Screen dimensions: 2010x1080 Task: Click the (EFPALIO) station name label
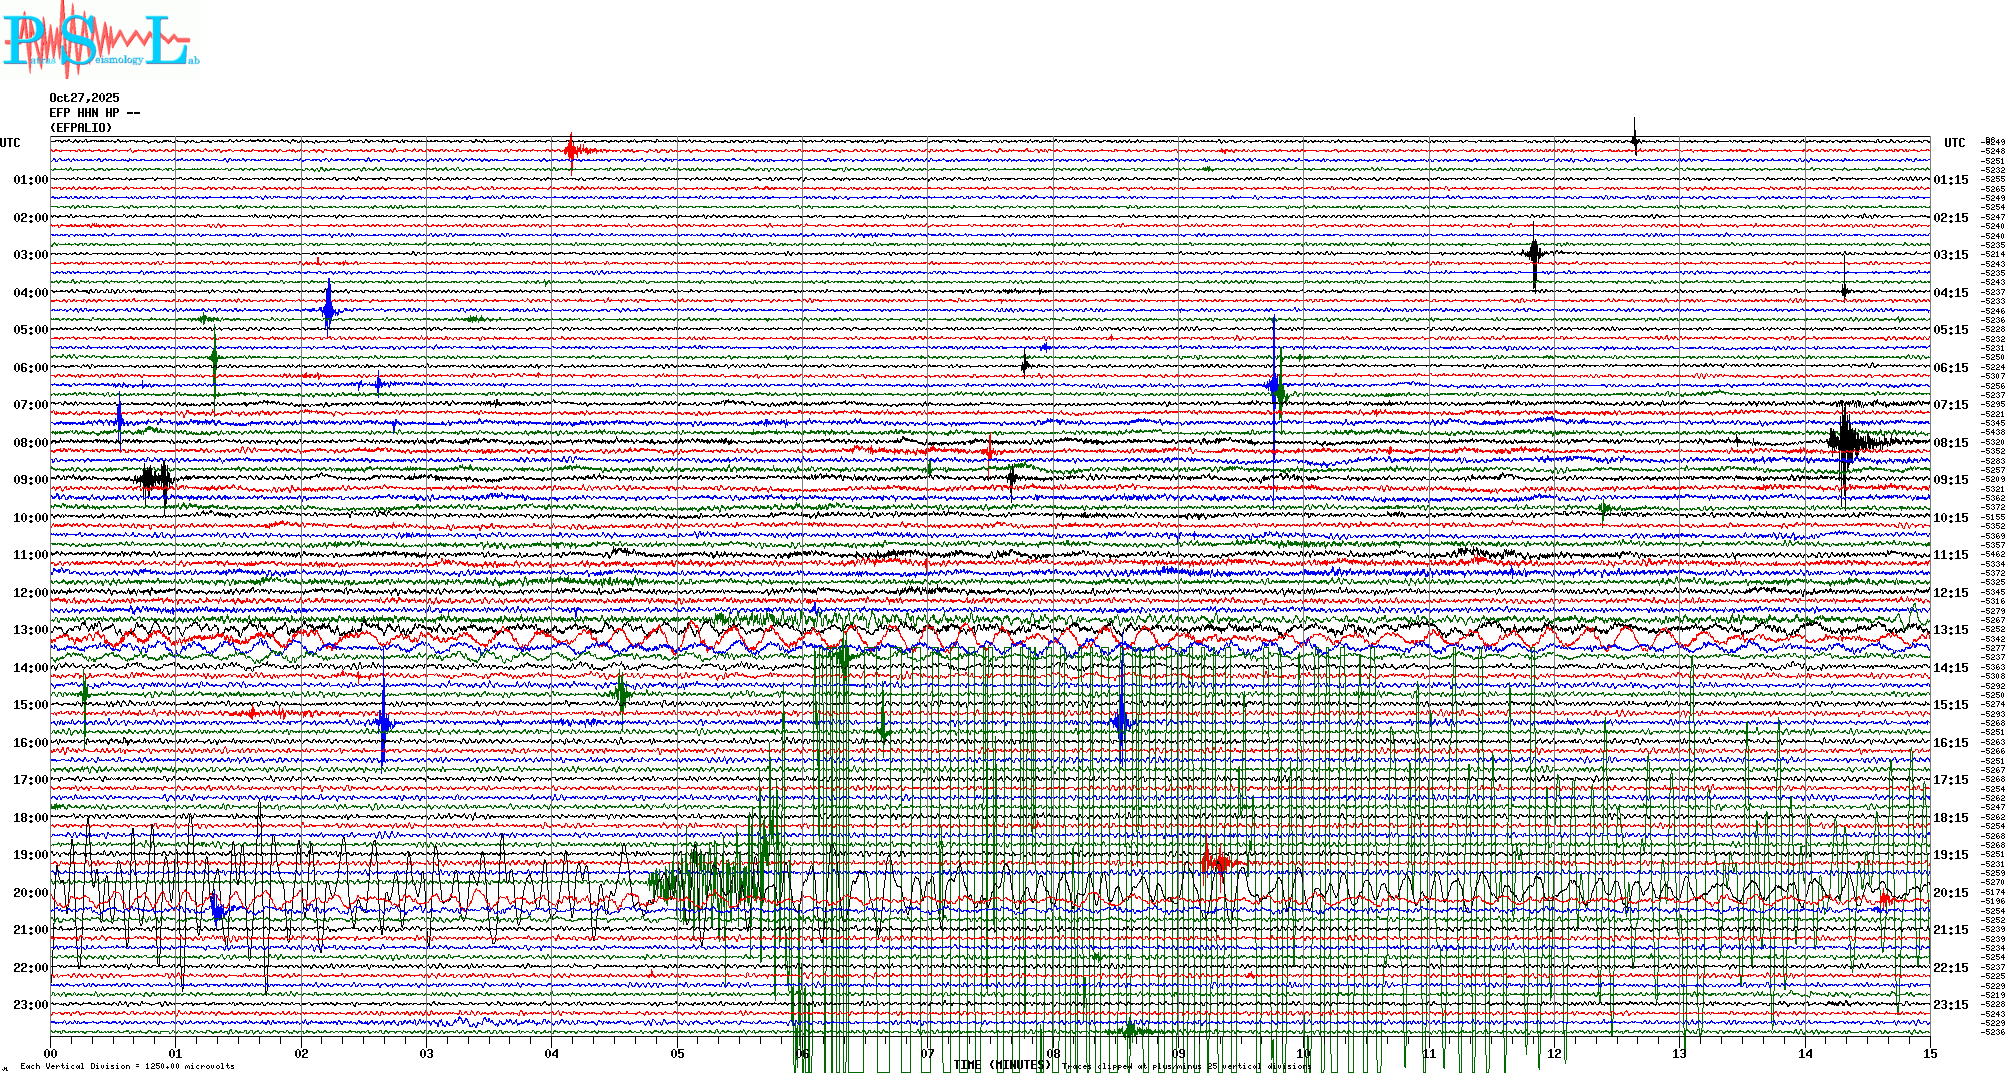(81, 128)
